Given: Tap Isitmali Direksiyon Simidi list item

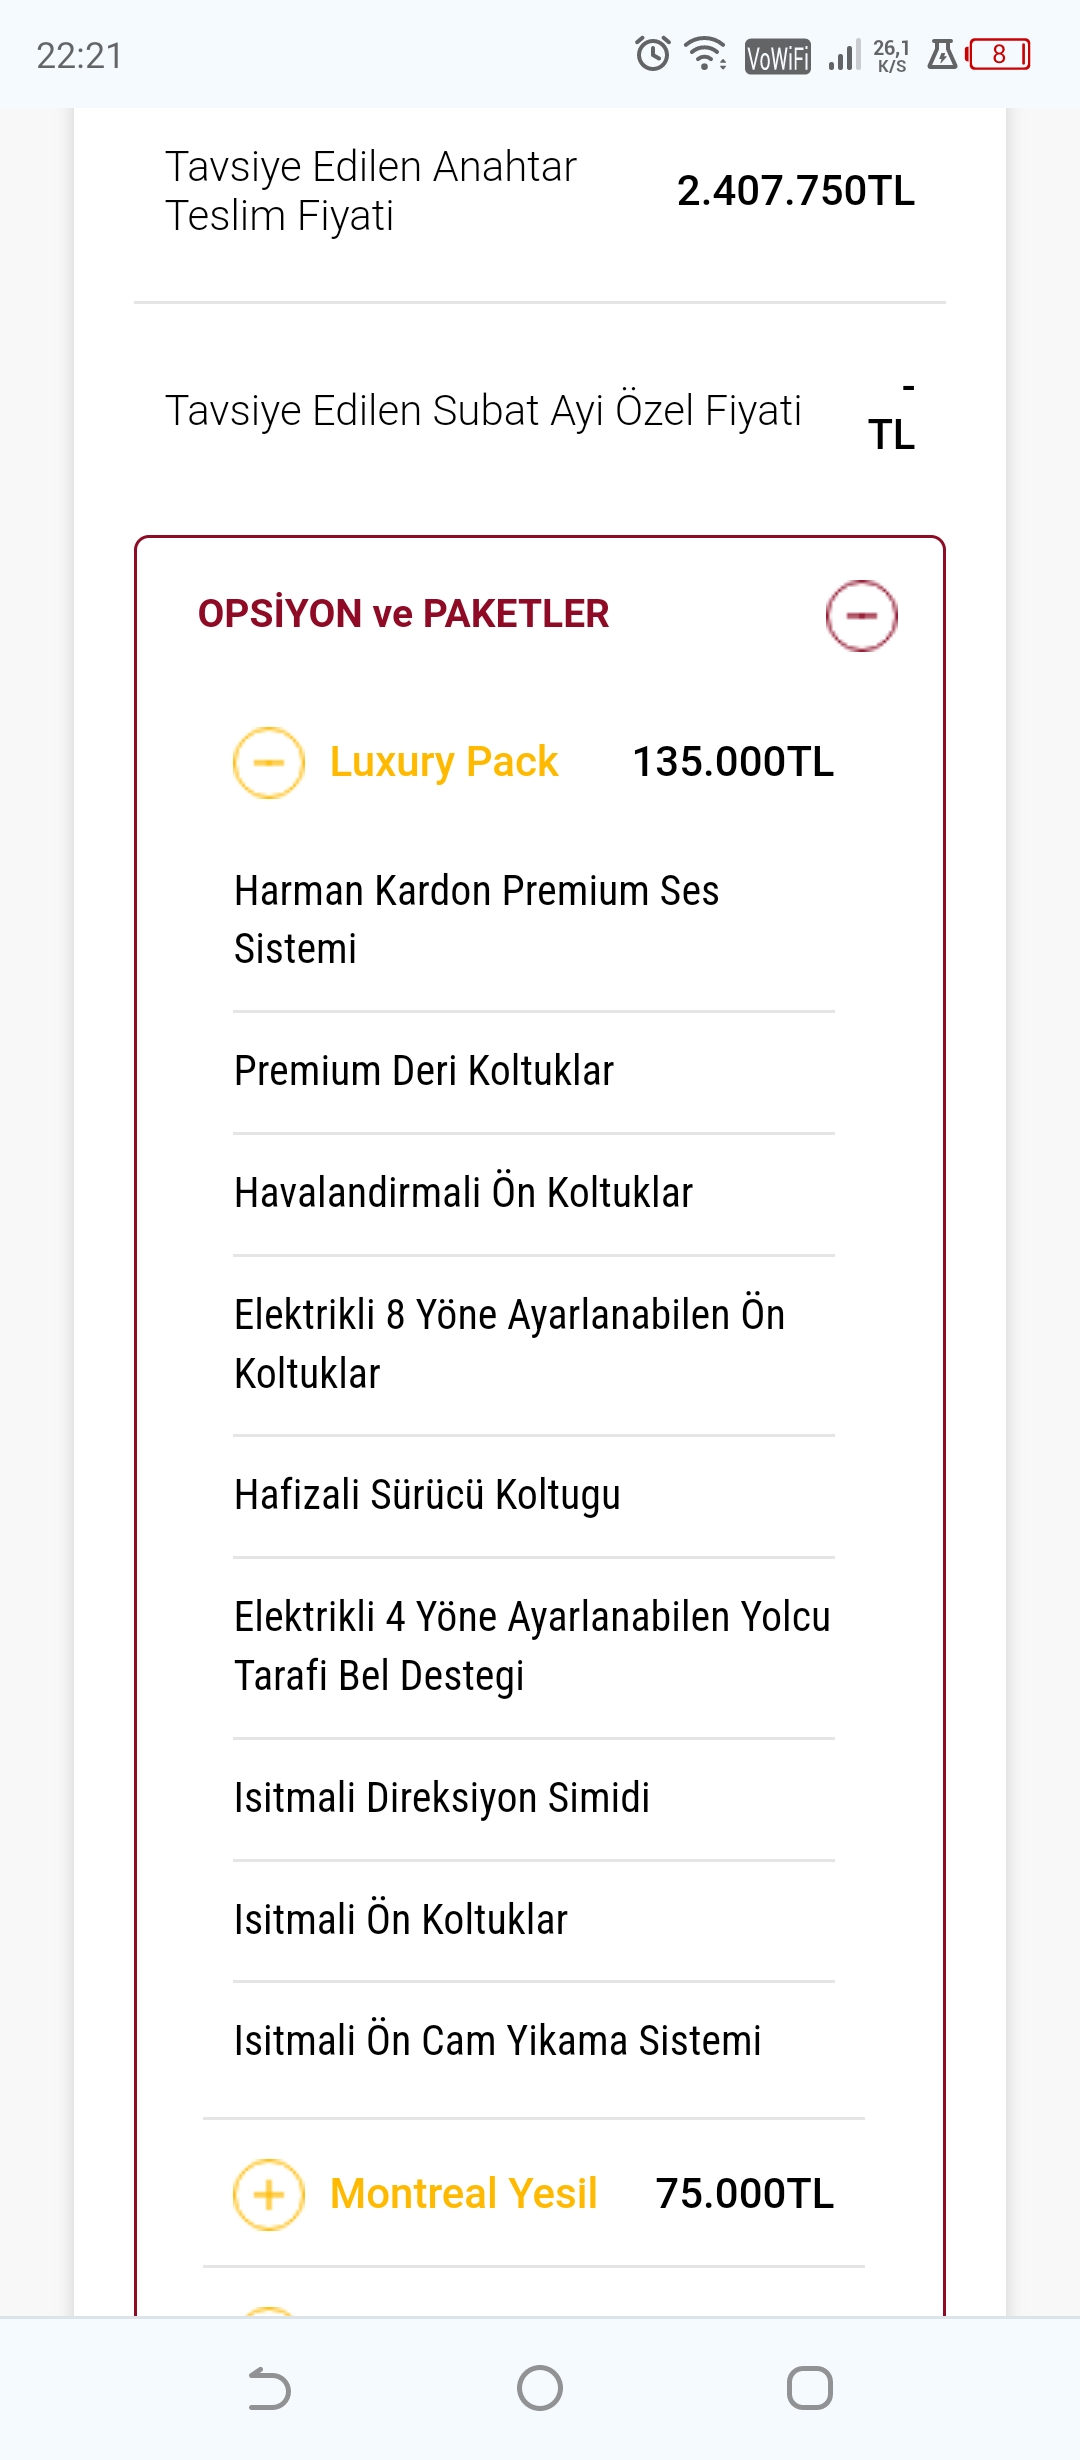Looking at the screenshot, I should click(x=442, y=1798).
